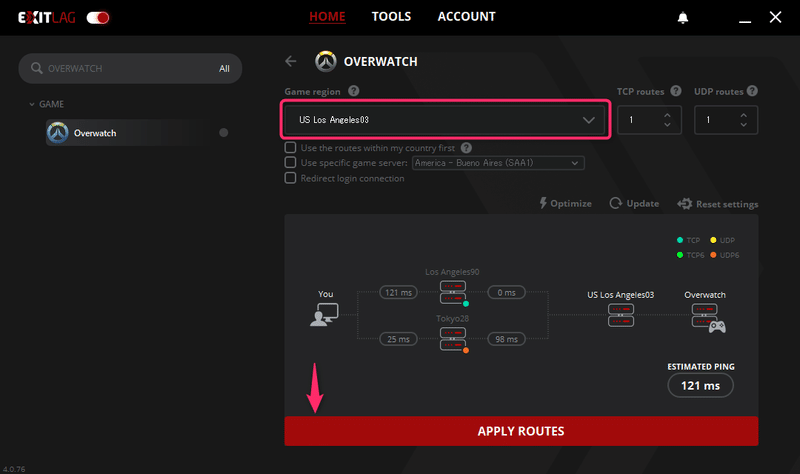
Task: Focus the UDP routes number field
Action: click(x=726, y=120)
